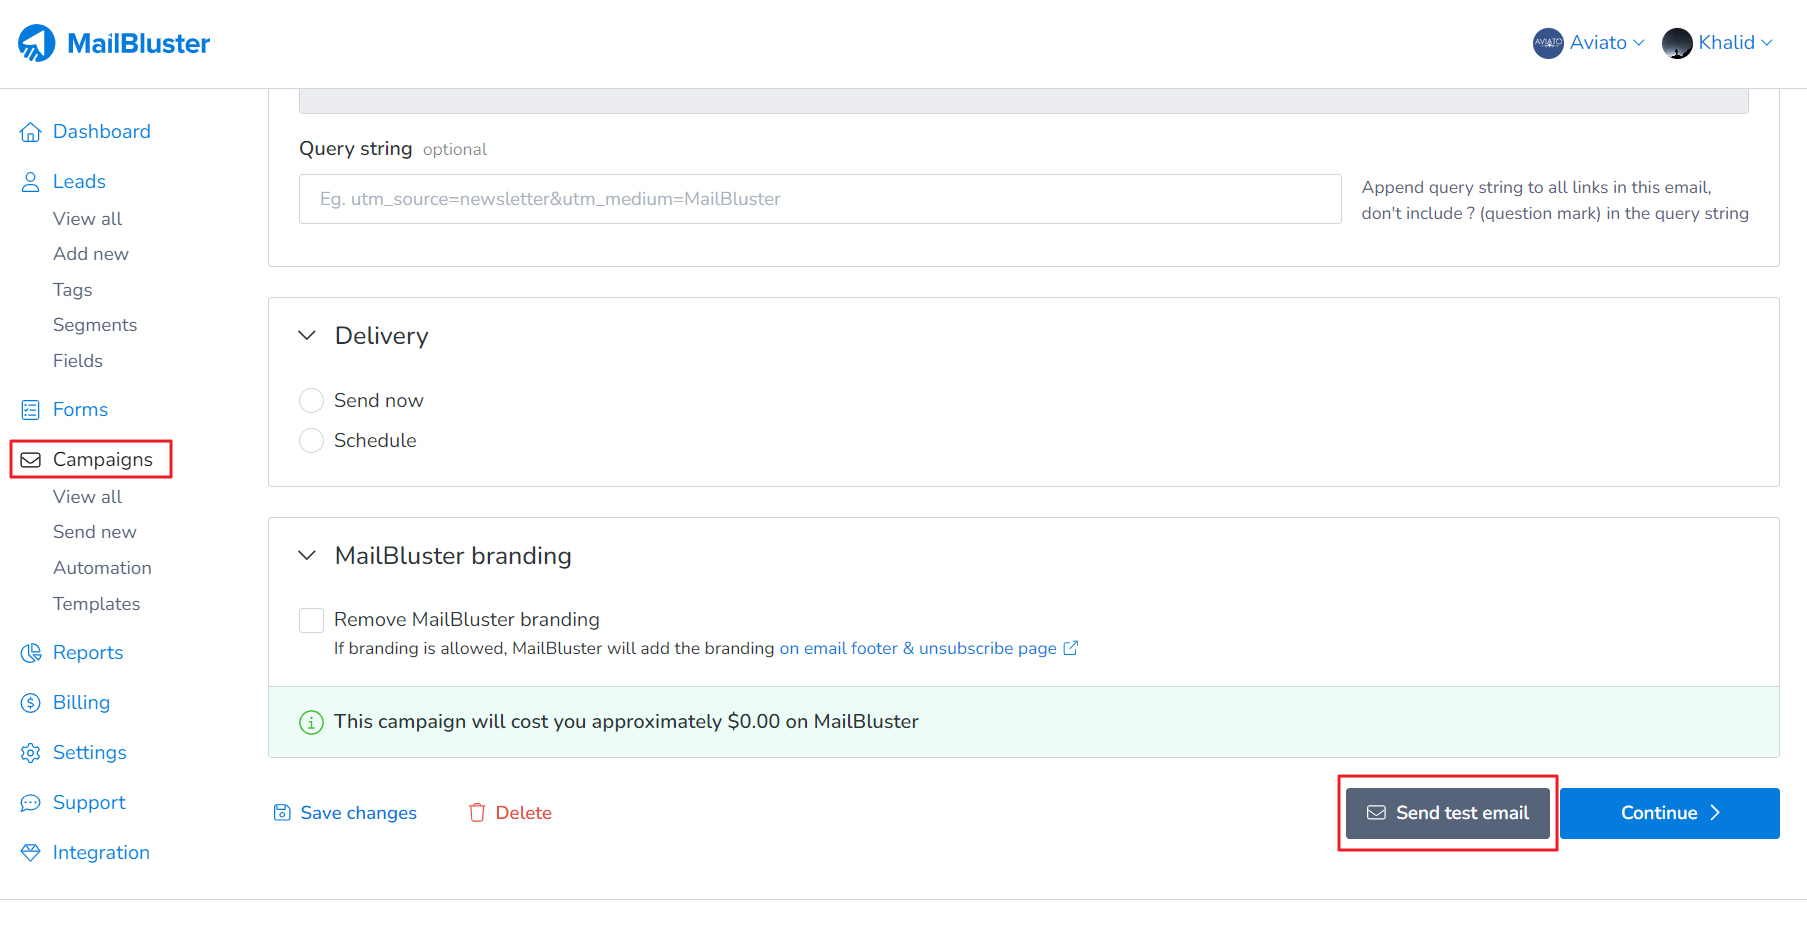Click the Forms list icon
The image size is (1807, 933).
31,410
